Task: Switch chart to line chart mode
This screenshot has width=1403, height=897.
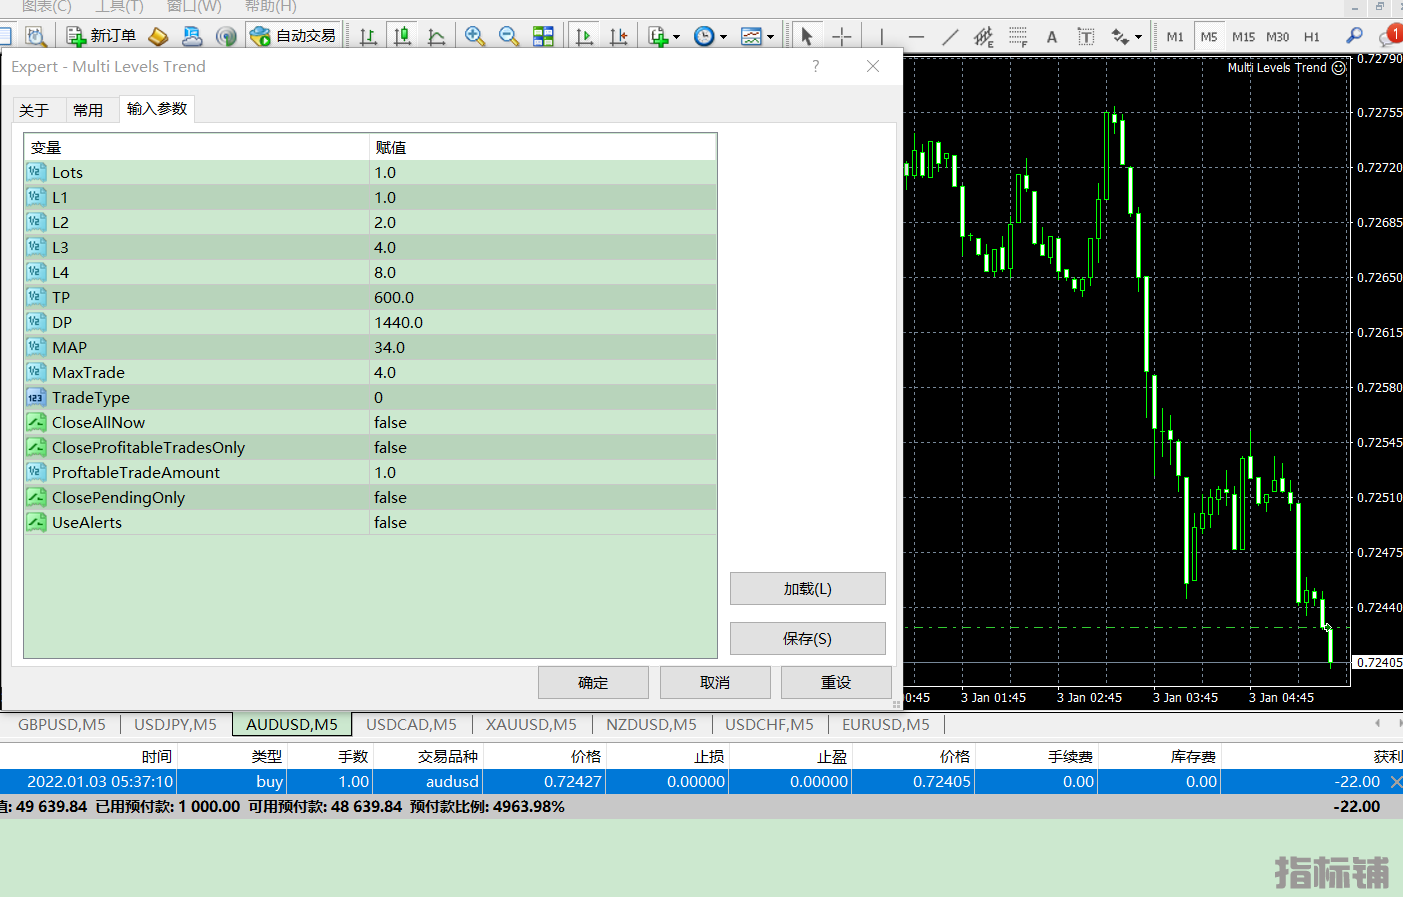Action: tap(437, 36)
